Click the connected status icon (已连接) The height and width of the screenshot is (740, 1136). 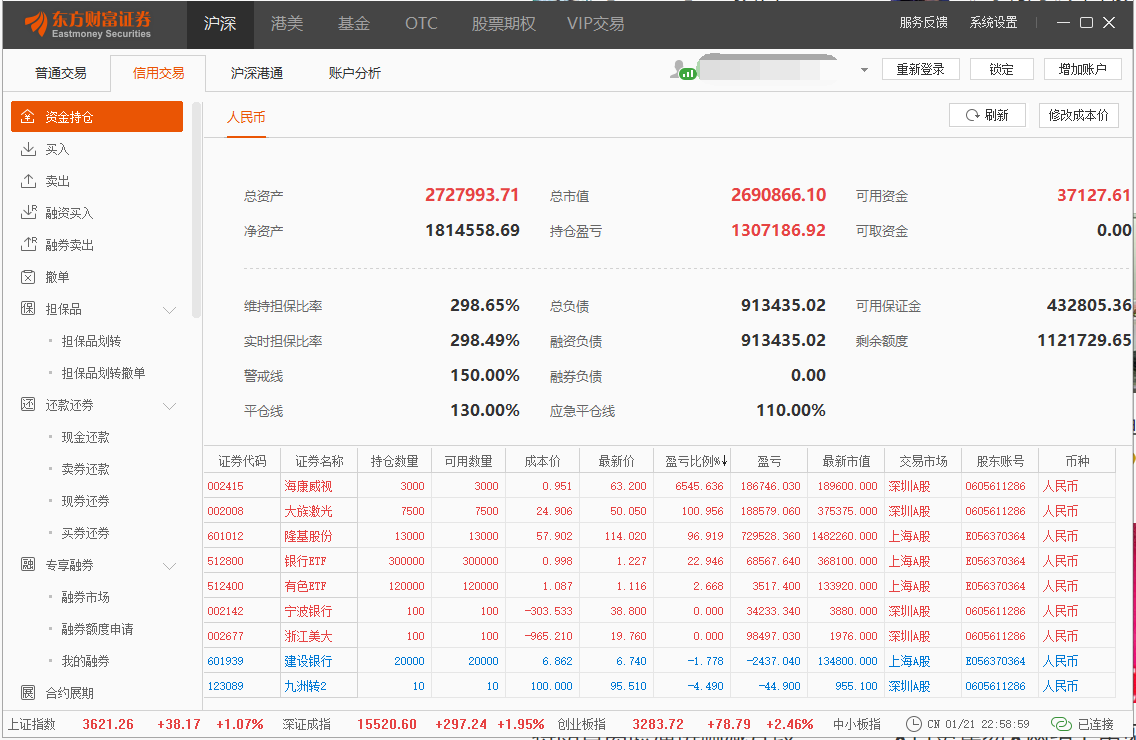(1061, 724)
